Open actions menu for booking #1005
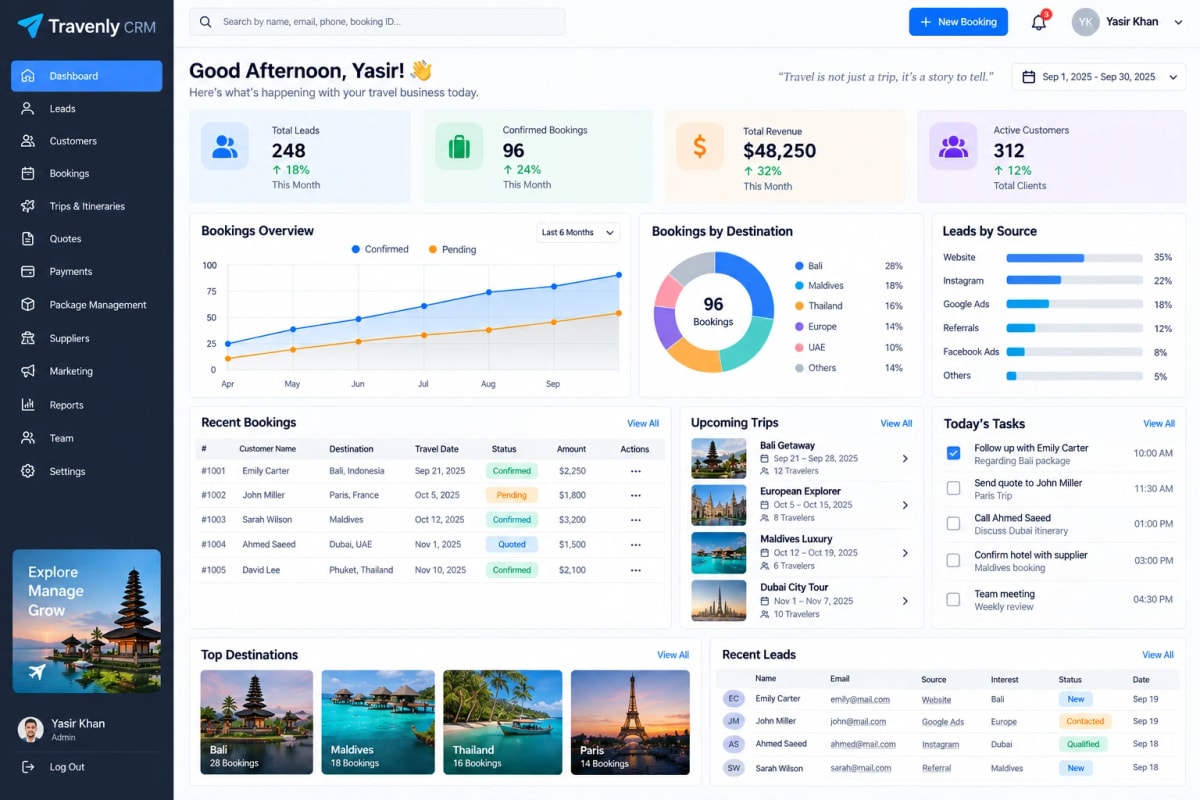1200x800 pixels. [635, 570]
